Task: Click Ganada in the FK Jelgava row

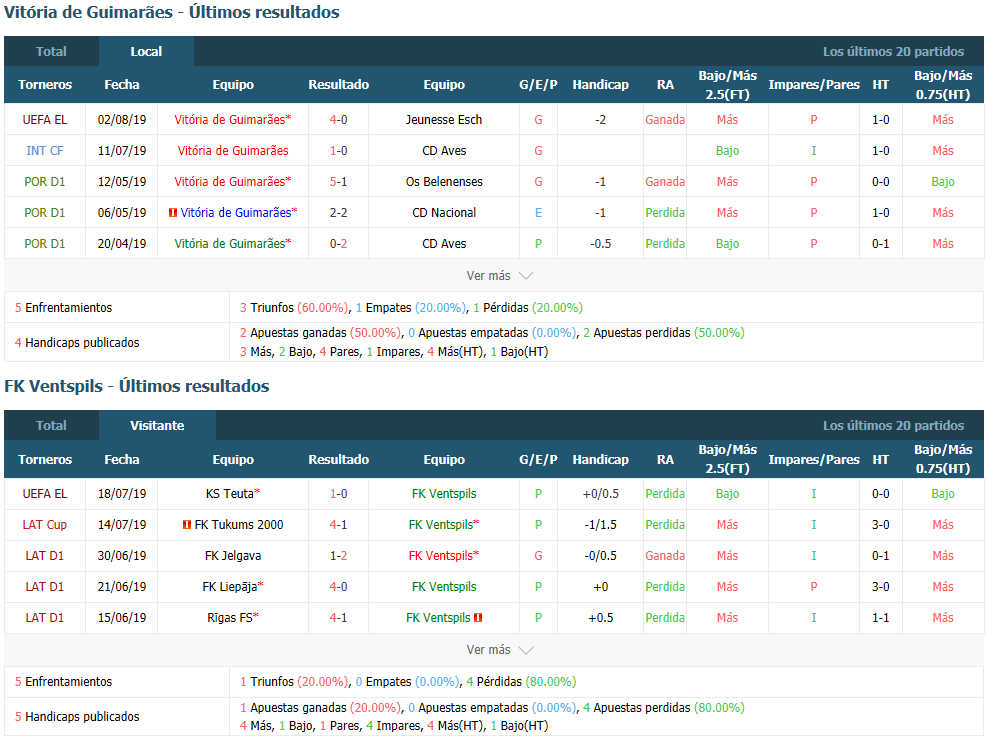Action: [665, 556]
